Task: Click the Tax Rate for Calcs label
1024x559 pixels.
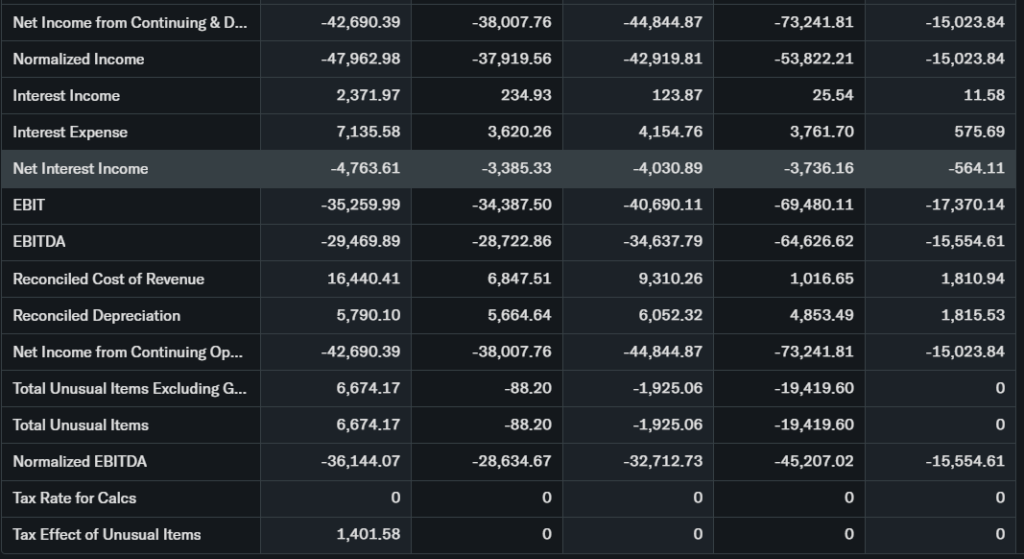Action: click(74, 497)
